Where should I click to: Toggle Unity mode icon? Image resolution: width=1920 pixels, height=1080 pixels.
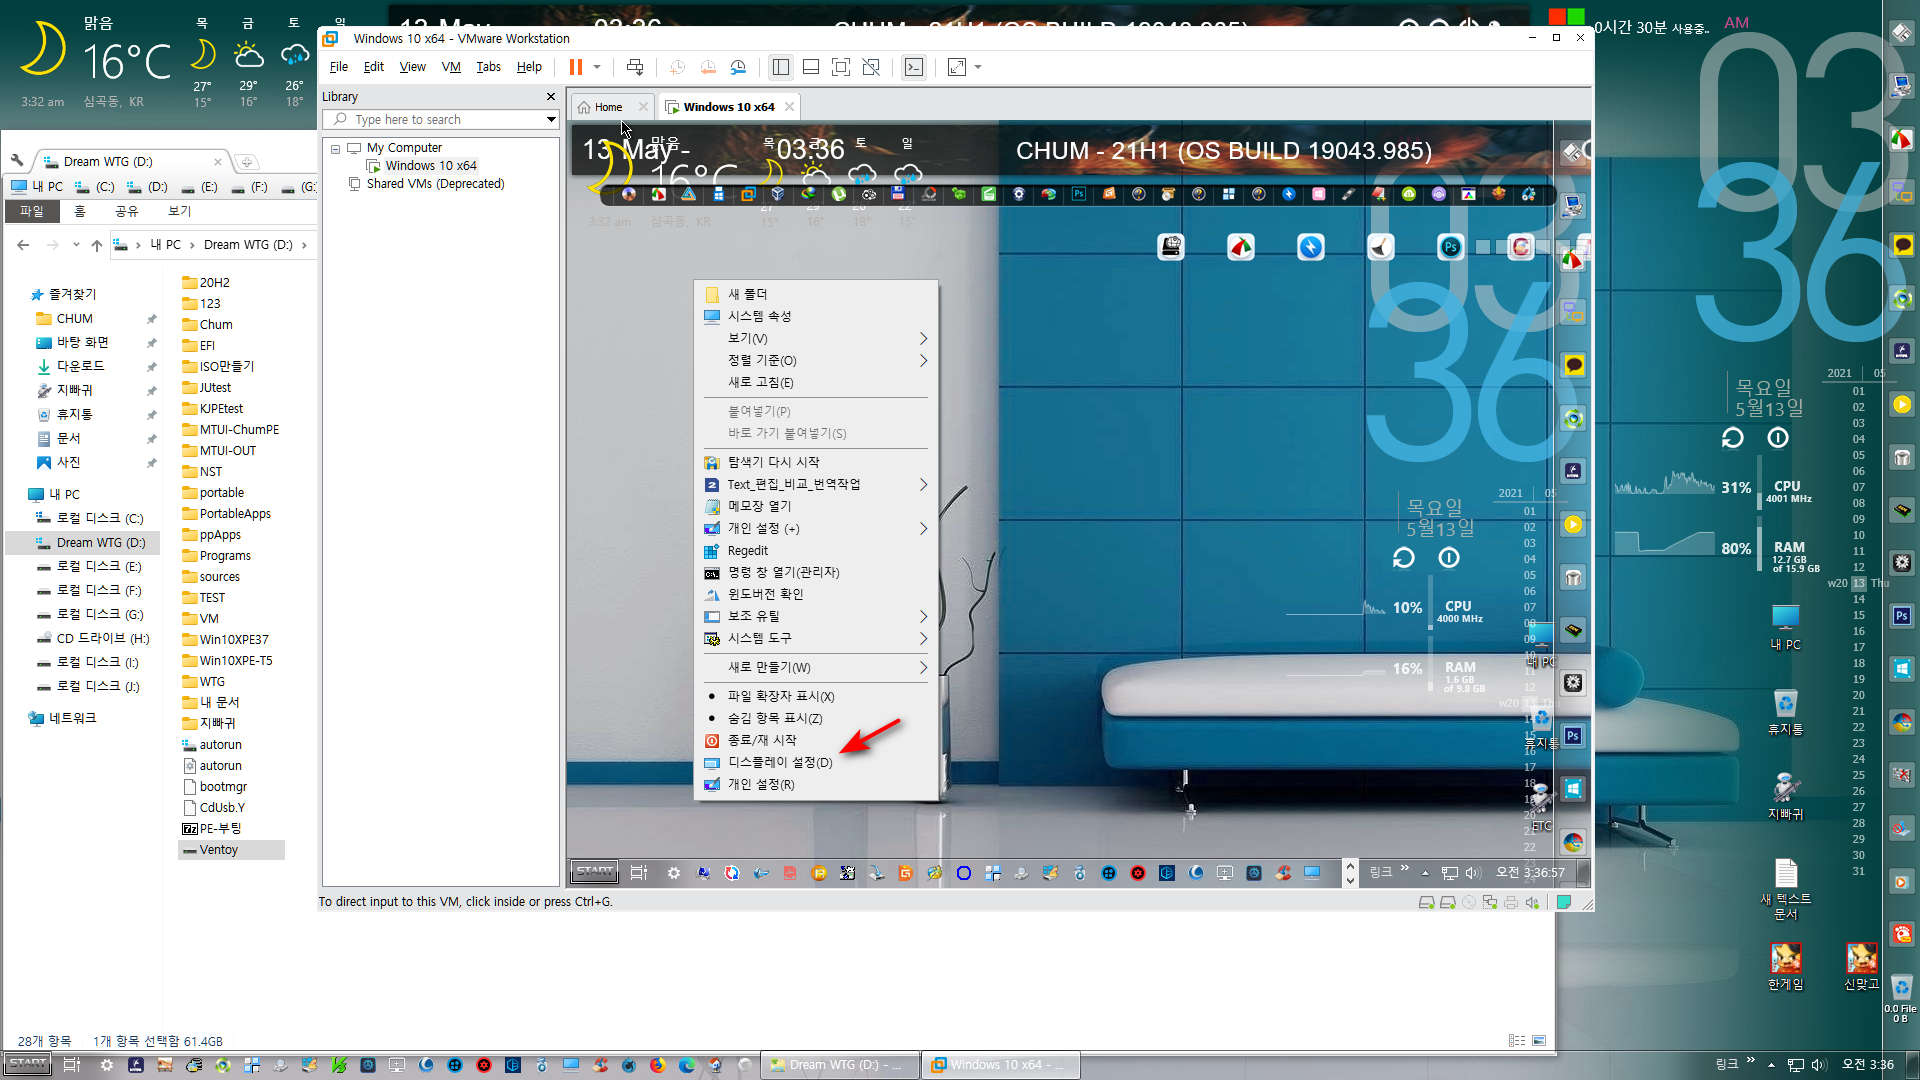(x=871, y=67)
